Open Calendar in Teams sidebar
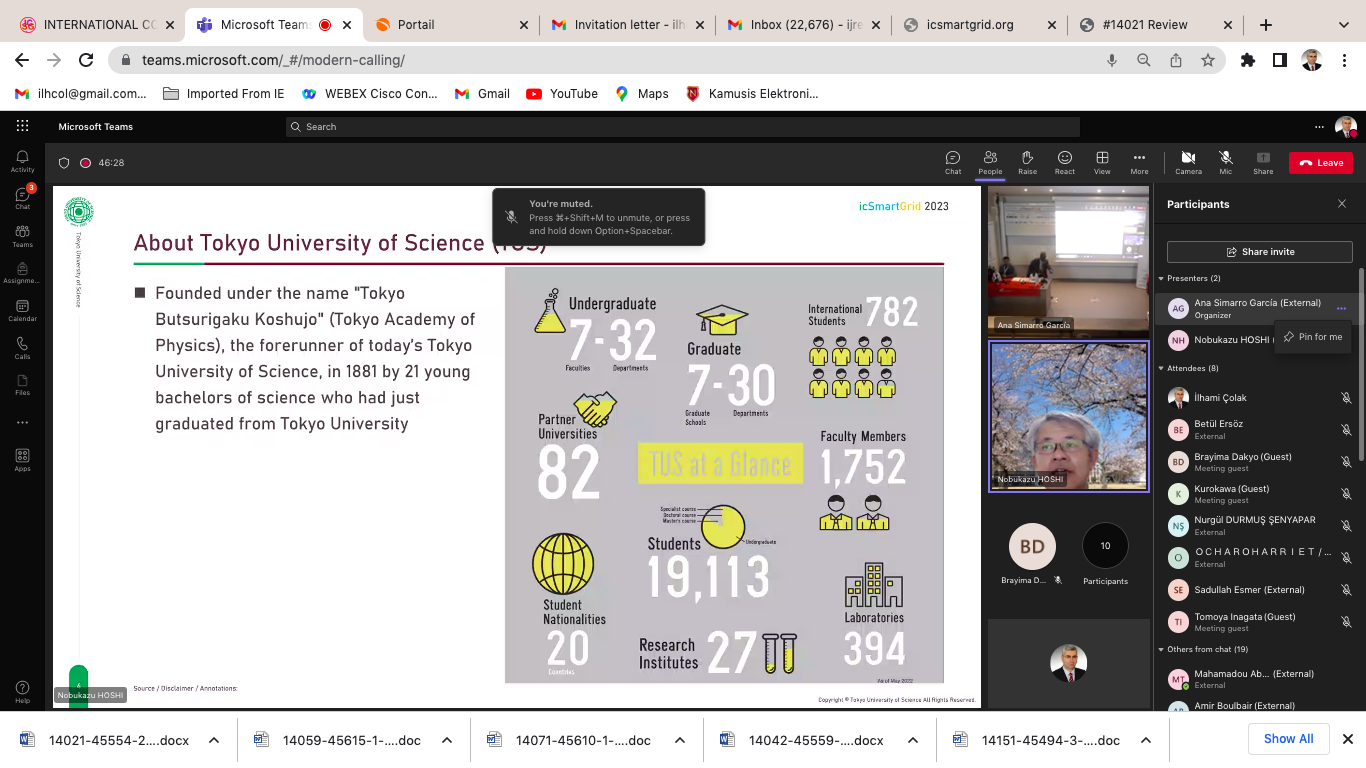 point(22,310)
